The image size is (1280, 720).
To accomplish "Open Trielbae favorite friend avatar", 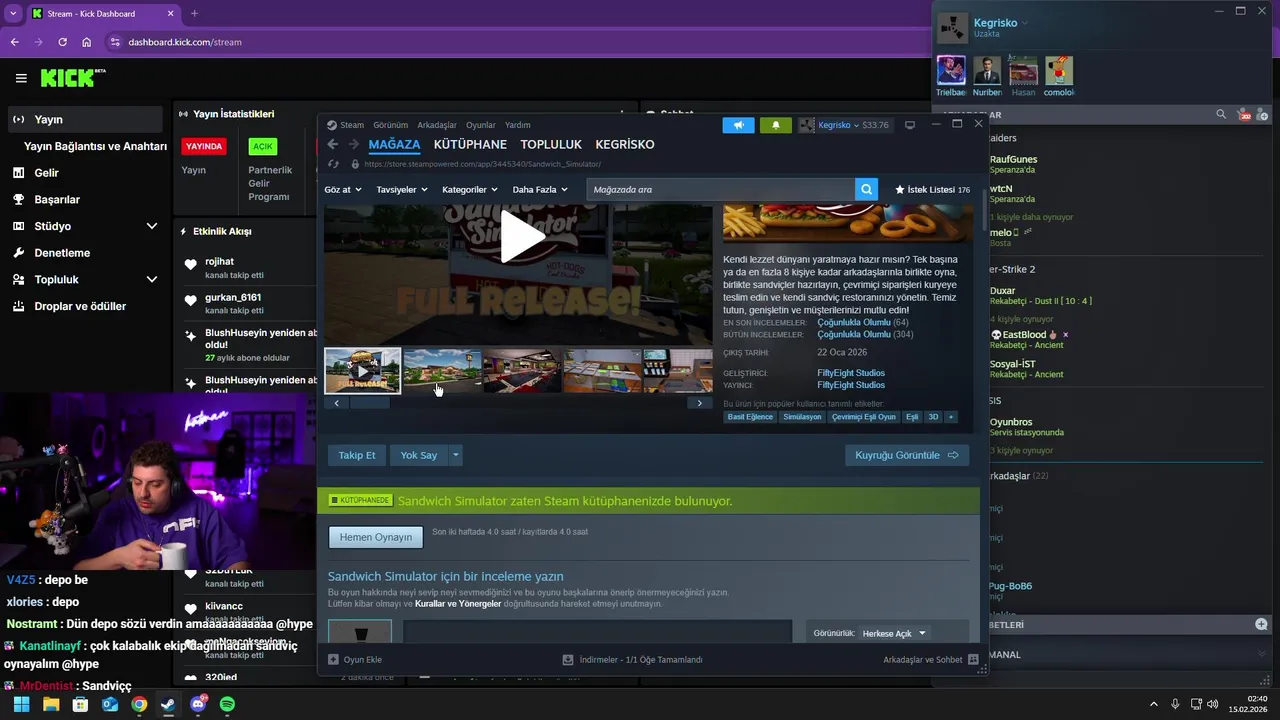I will click(951, 70).
